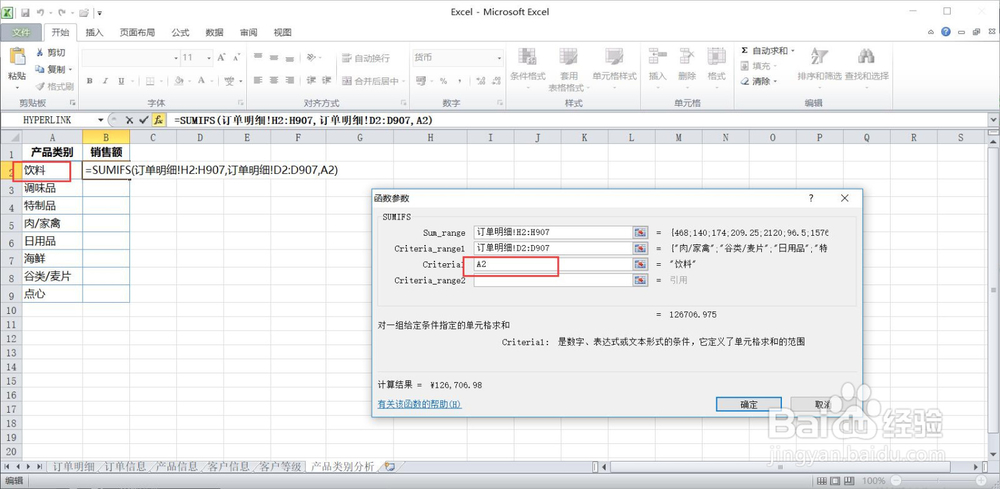The width and height of the screenshot is (1000, 489).
Task: Cancel formula entry with X icon
Action: (x=129, y=120)
